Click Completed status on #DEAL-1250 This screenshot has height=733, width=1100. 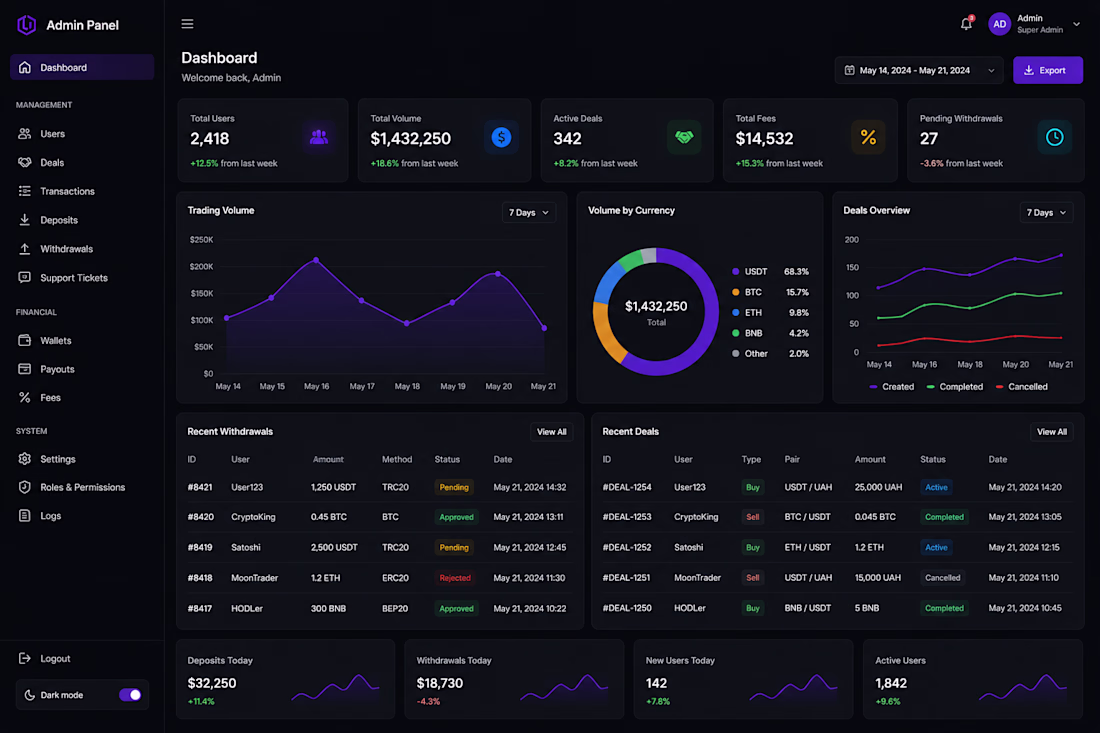click(944, 608)
